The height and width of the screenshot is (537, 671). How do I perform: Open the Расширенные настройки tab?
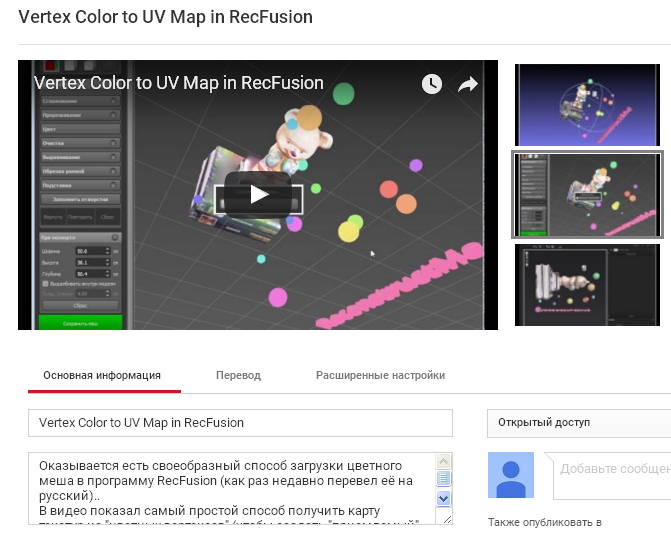(x=380, y=375)
